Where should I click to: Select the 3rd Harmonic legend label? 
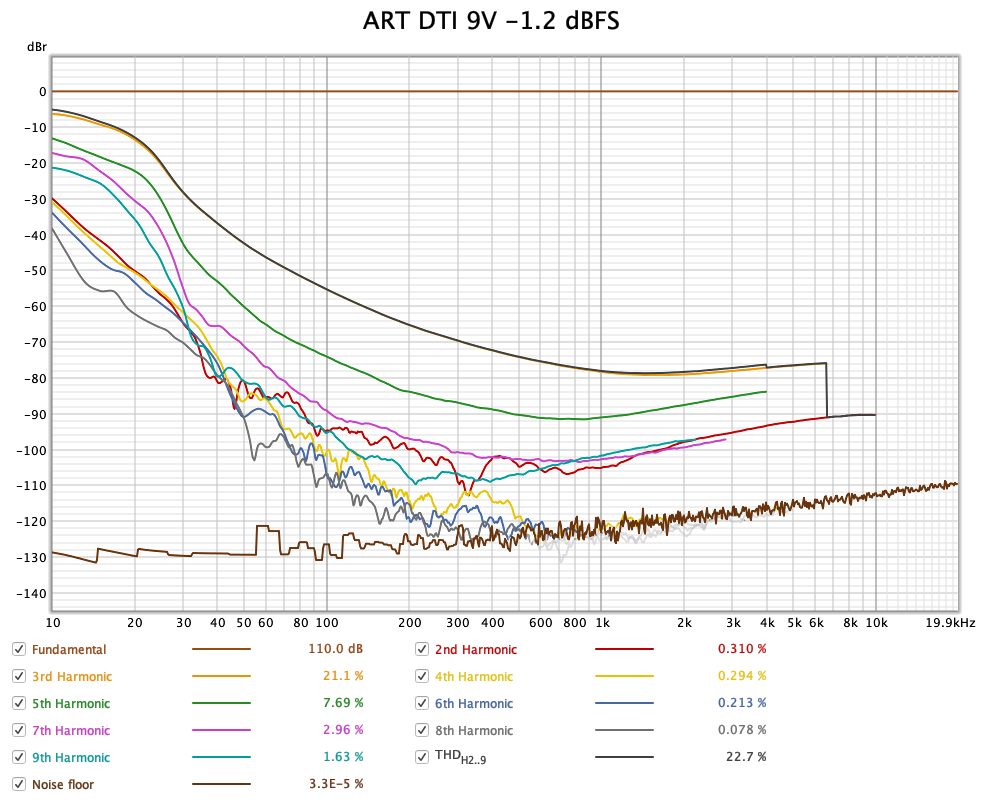coord(72,676)
